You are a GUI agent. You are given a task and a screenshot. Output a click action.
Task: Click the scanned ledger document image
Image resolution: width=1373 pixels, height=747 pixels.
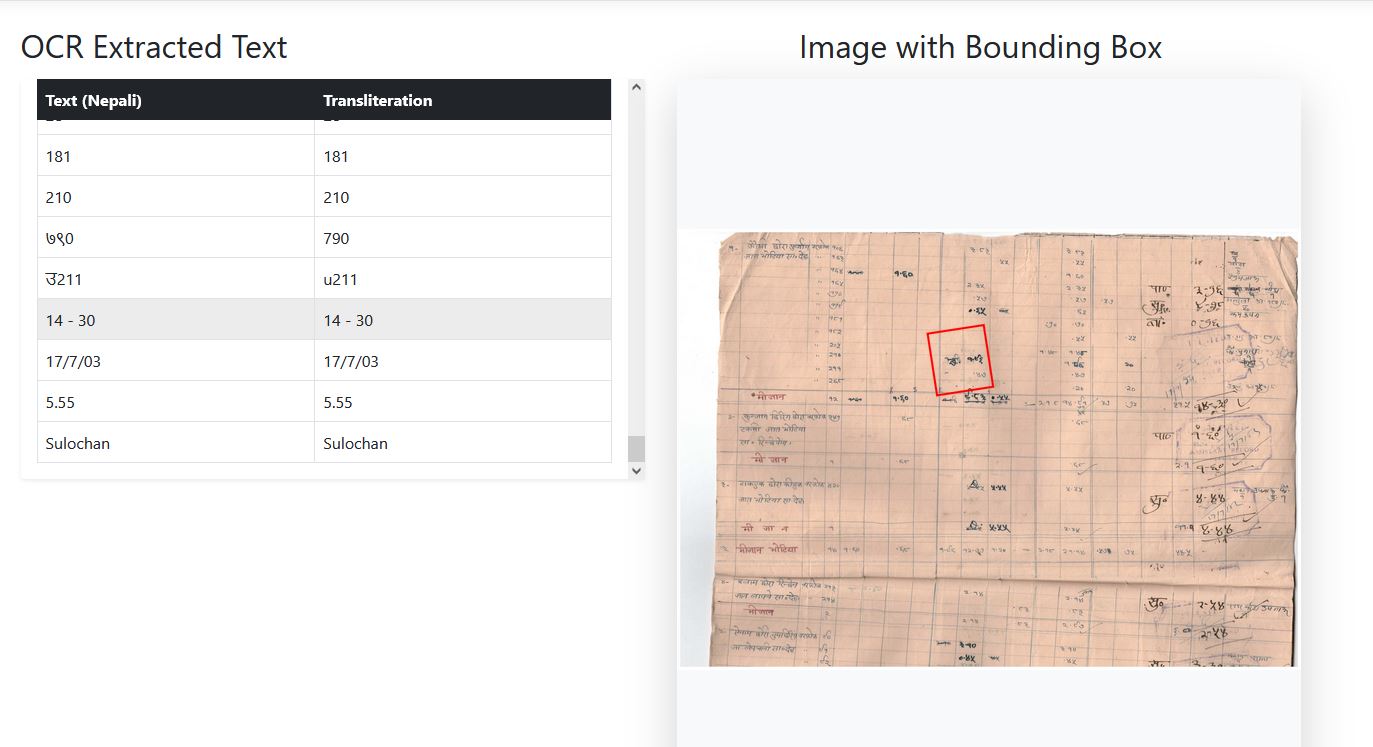[x=989, y=449]
